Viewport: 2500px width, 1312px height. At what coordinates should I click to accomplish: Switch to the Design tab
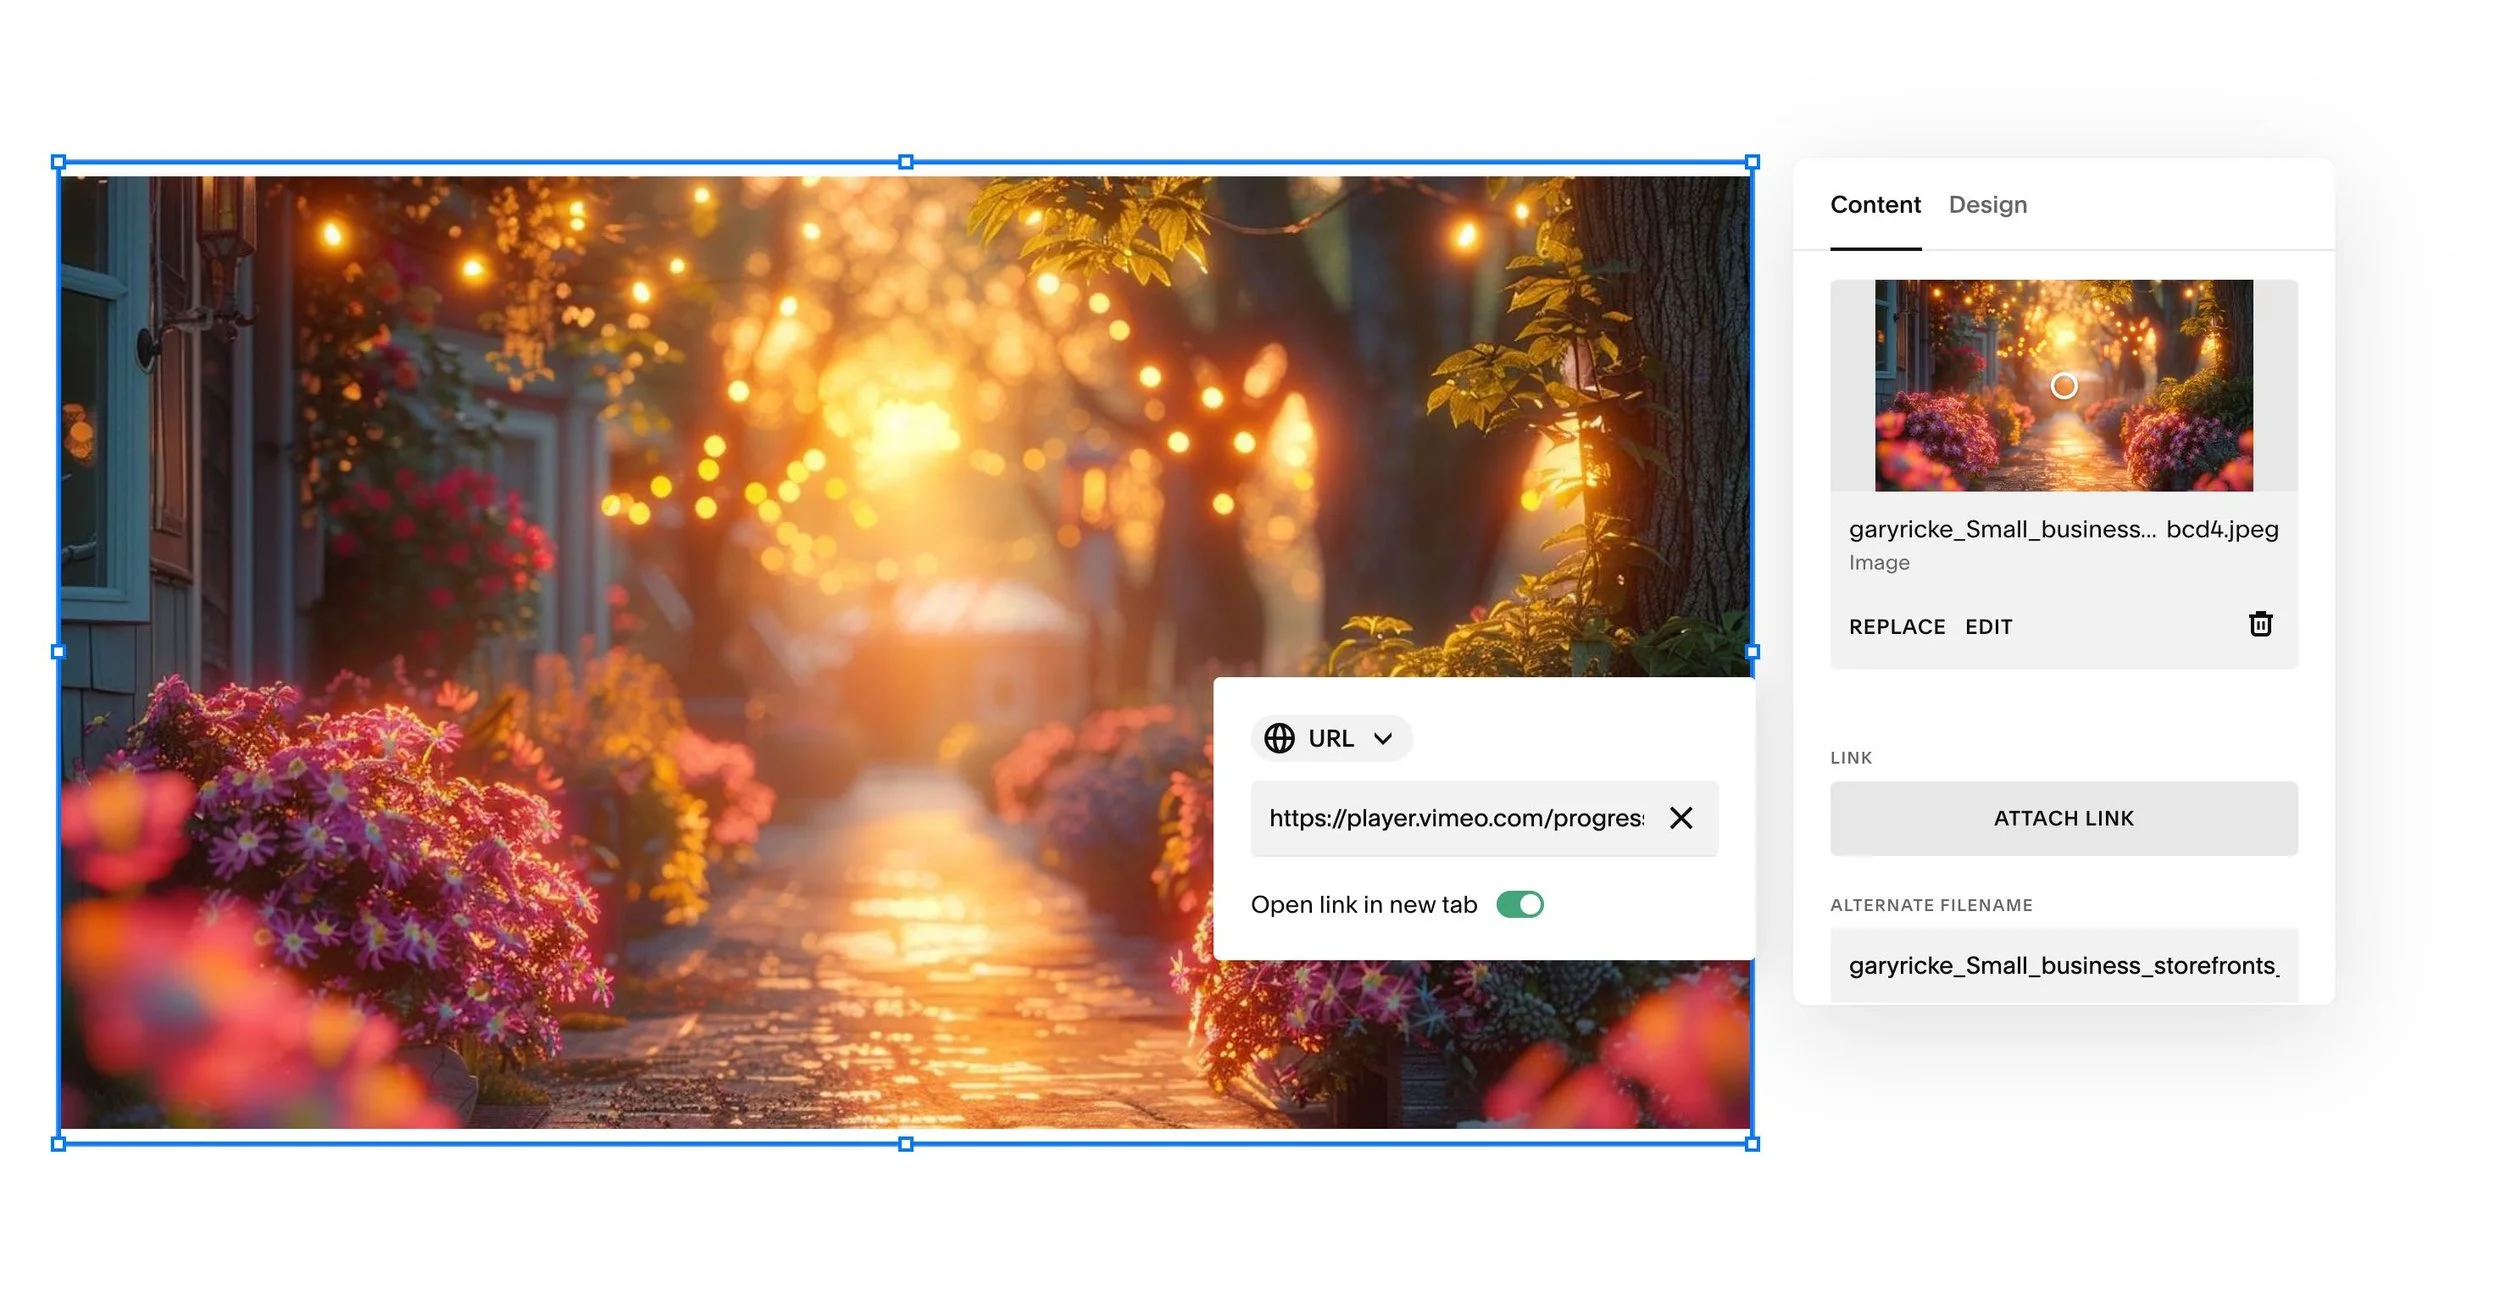(x=1987, y=205)
